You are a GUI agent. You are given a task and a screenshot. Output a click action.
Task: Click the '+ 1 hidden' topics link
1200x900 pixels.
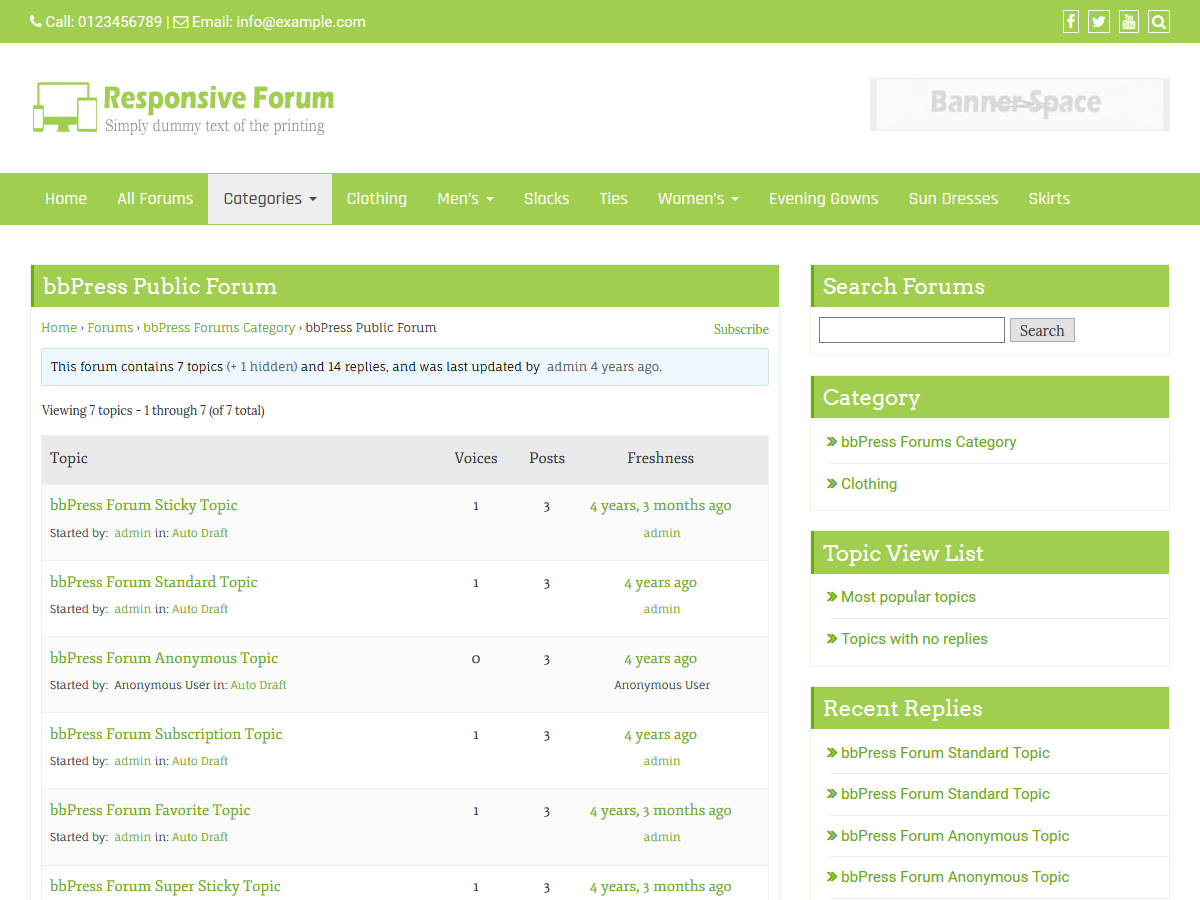click(262, 367)
